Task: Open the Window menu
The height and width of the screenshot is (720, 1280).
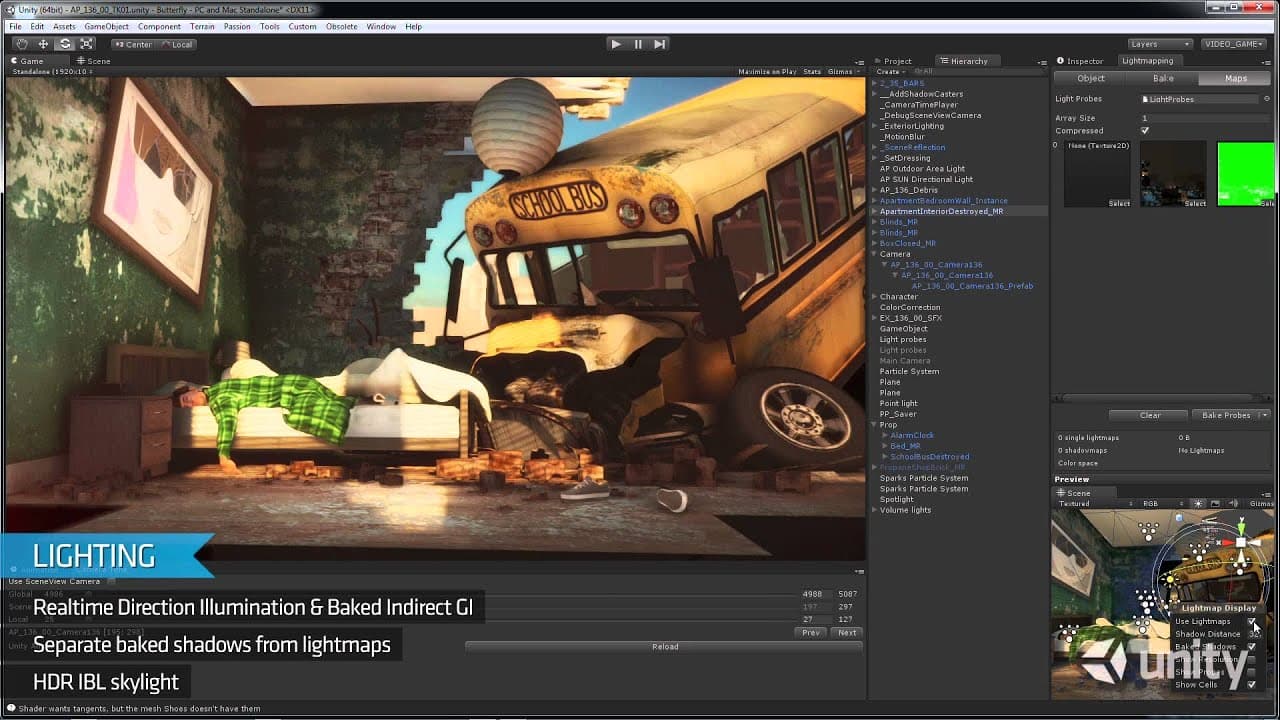Action: point(381,27)
